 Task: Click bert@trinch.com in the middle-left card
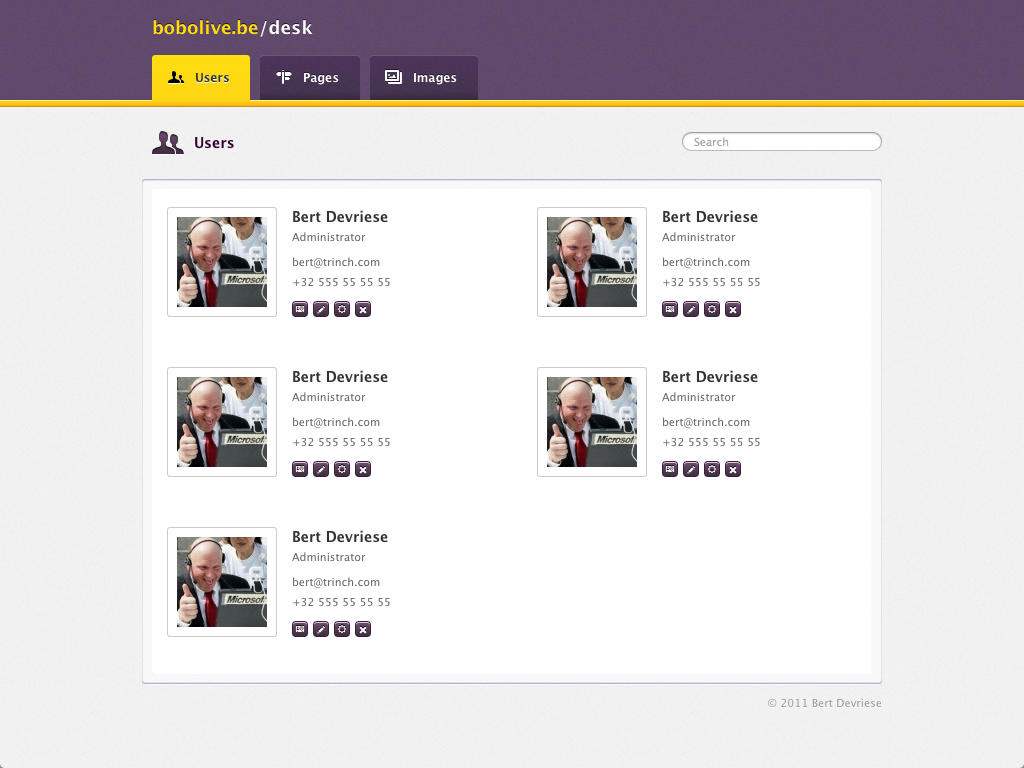coord(336,422)
